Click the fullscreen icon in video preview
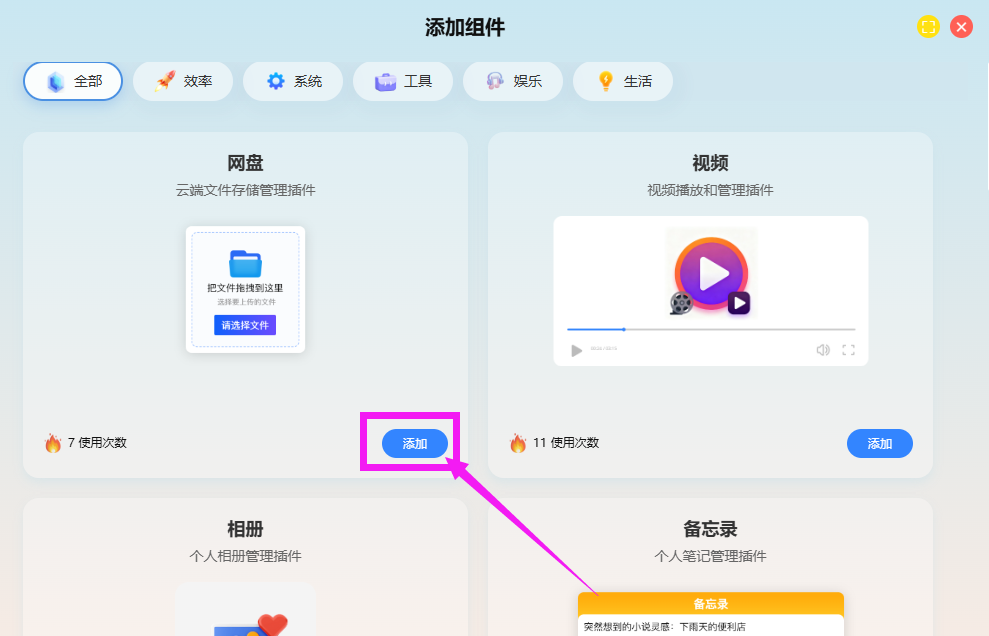The width and height of the screenshot is (989, 636). click(x=848, y=350)
